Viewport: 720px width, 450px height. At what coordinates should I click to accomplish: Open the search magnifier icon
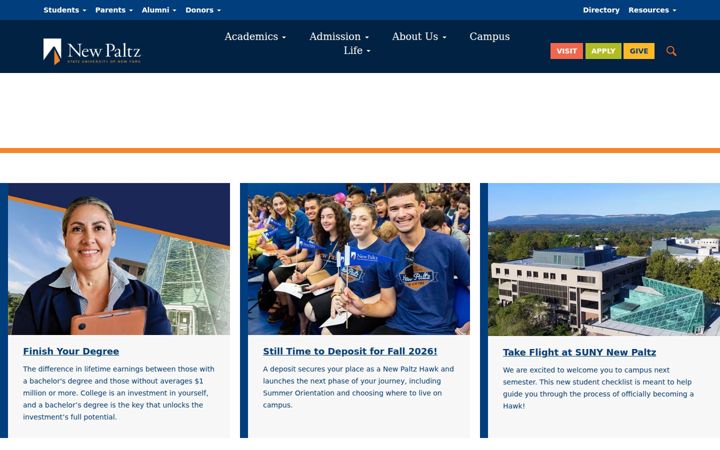(x=671, y=51)
